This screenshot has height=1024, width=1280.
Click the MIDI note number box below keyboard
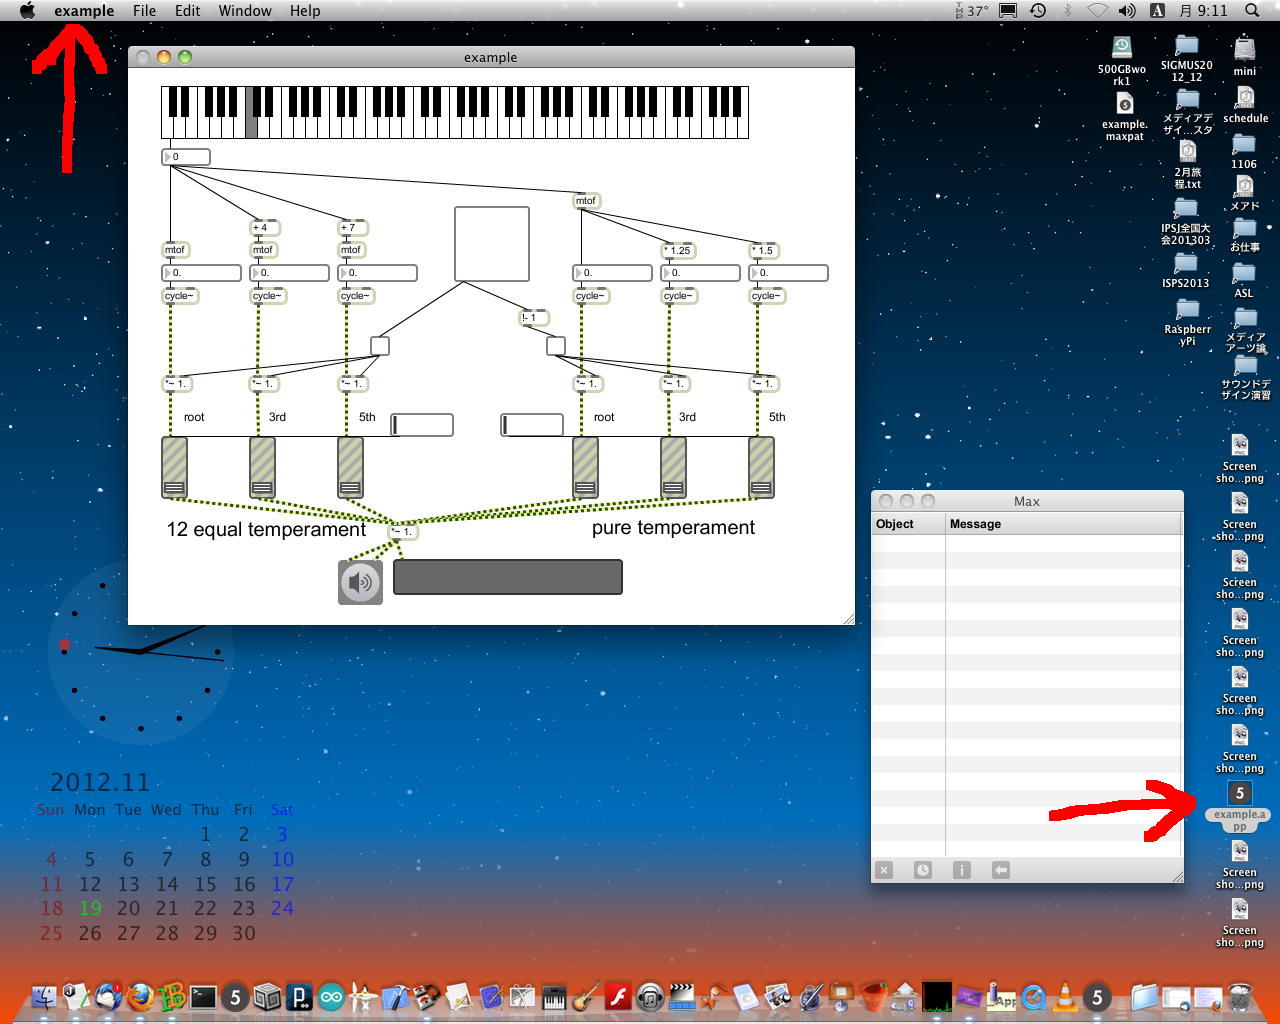tap(186, 157)
